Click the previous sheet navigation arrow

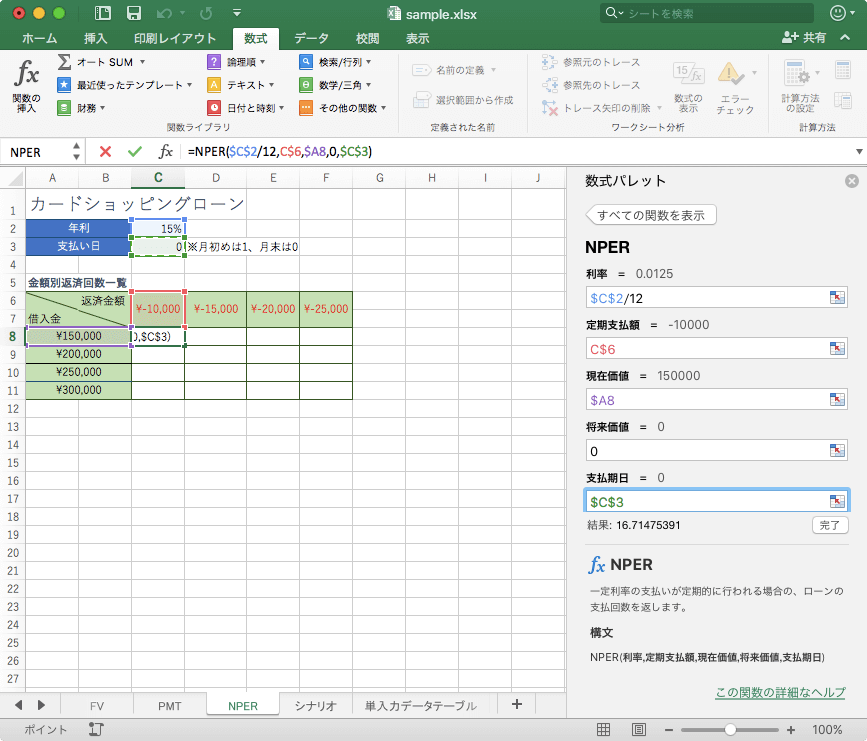[19, 705]
